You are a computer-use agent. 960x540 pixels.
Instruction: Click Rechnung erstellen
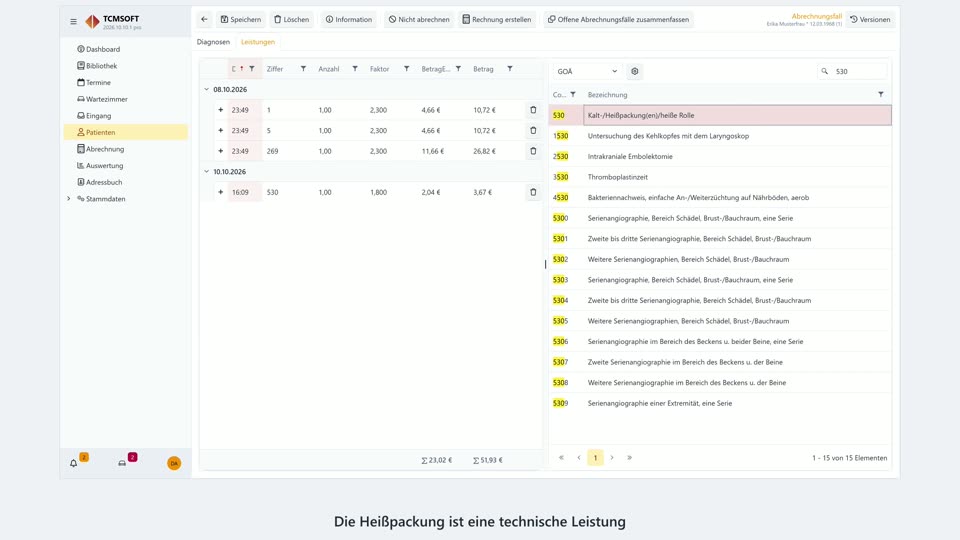tap(497, 20)
